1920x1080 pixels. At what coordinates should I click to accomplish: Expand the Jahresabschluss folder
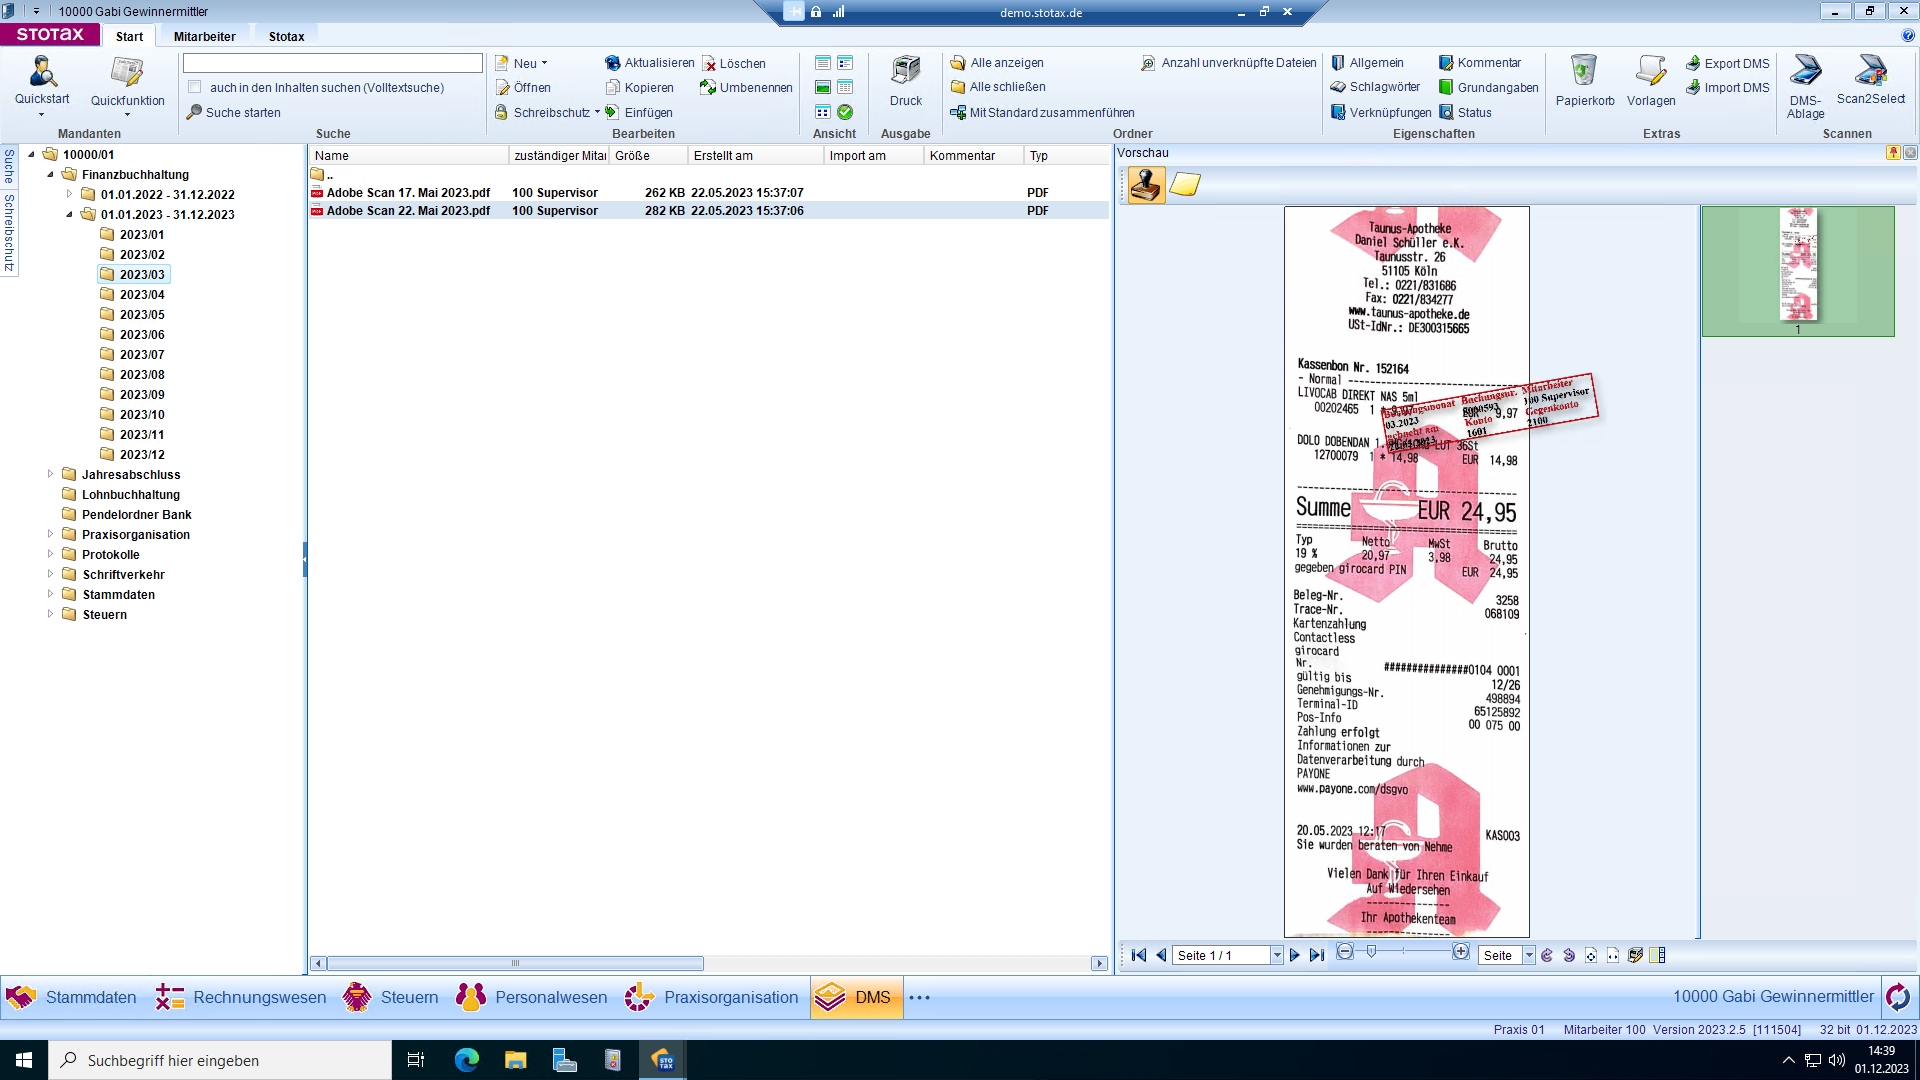pos(50,474)
